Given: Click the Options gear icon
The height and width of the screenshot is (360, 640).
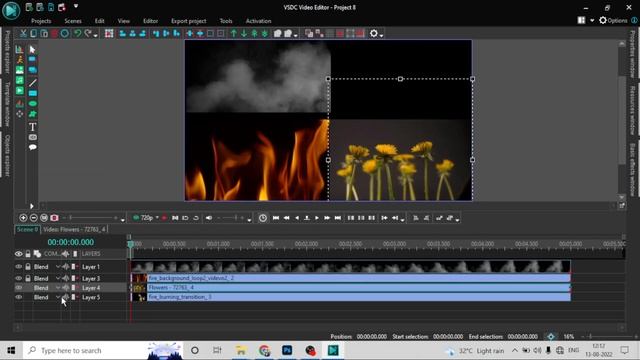Looking at the screenshot, I should (x=602, y=20).
